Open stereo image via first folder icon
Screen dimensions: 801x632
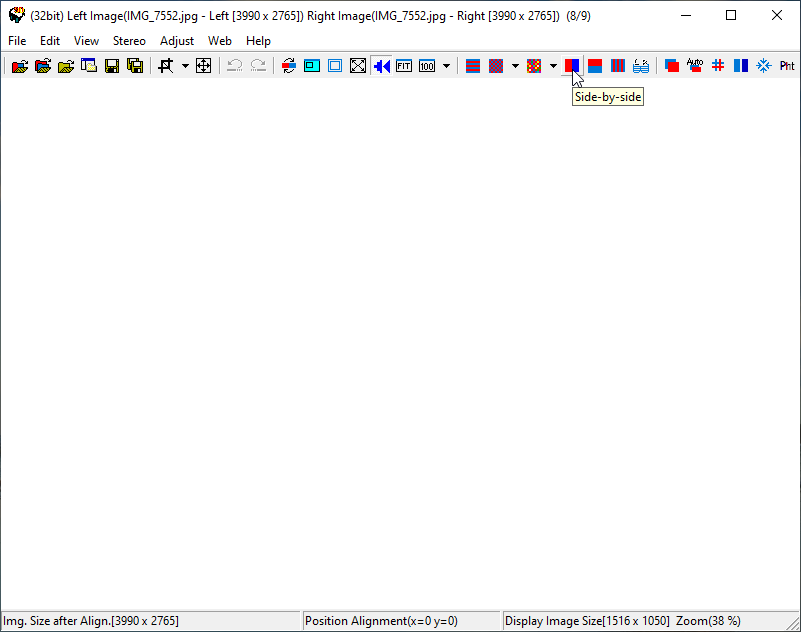coord(20,66)
